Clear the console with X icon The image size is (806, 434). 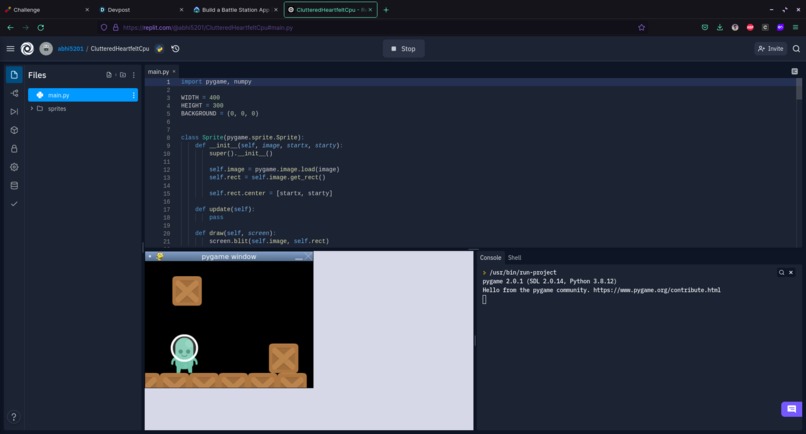pyautogui.click(x=791, y=273)
